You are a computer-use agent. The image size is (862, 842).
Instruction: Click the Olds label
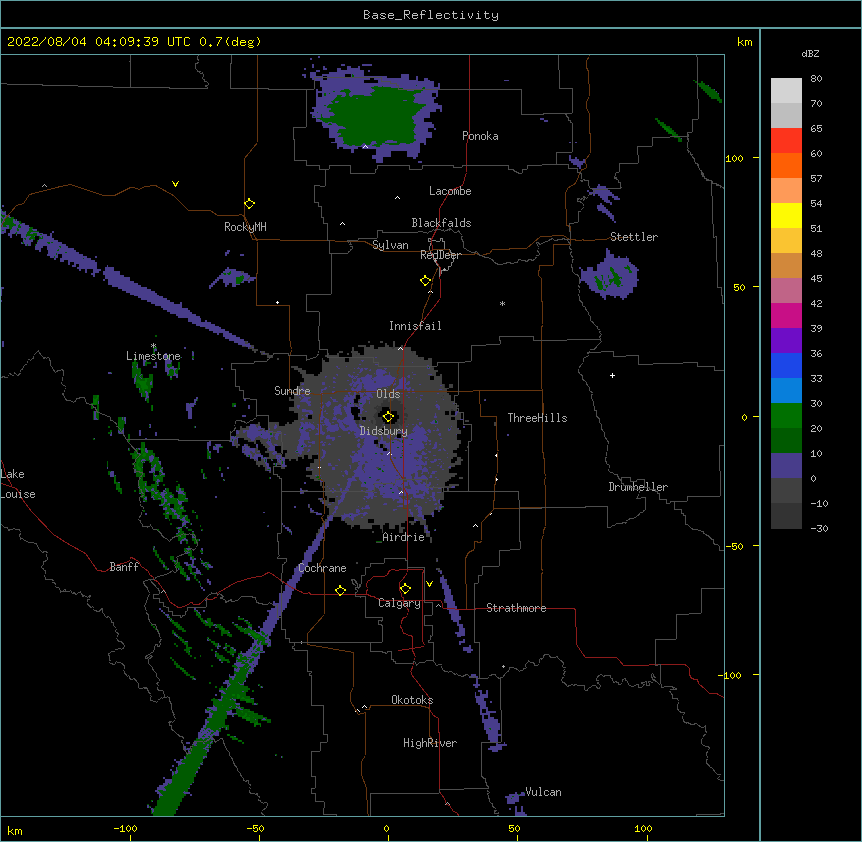[388, 394]
